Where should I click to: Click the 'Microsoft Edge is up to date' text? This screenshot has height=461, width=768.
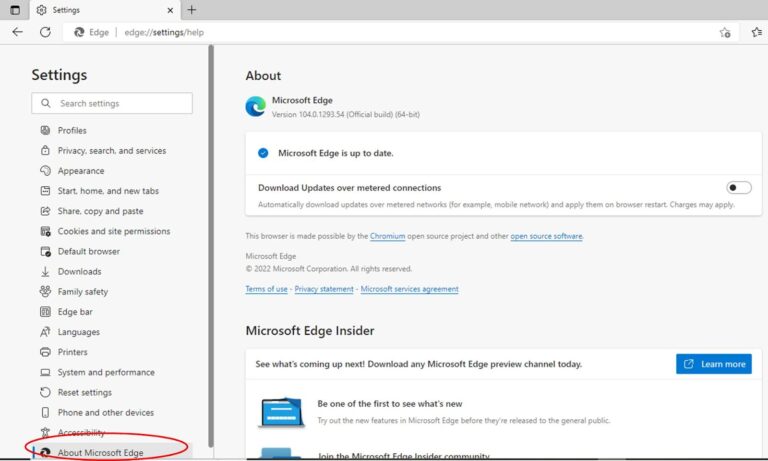click(x=336, y=153)
